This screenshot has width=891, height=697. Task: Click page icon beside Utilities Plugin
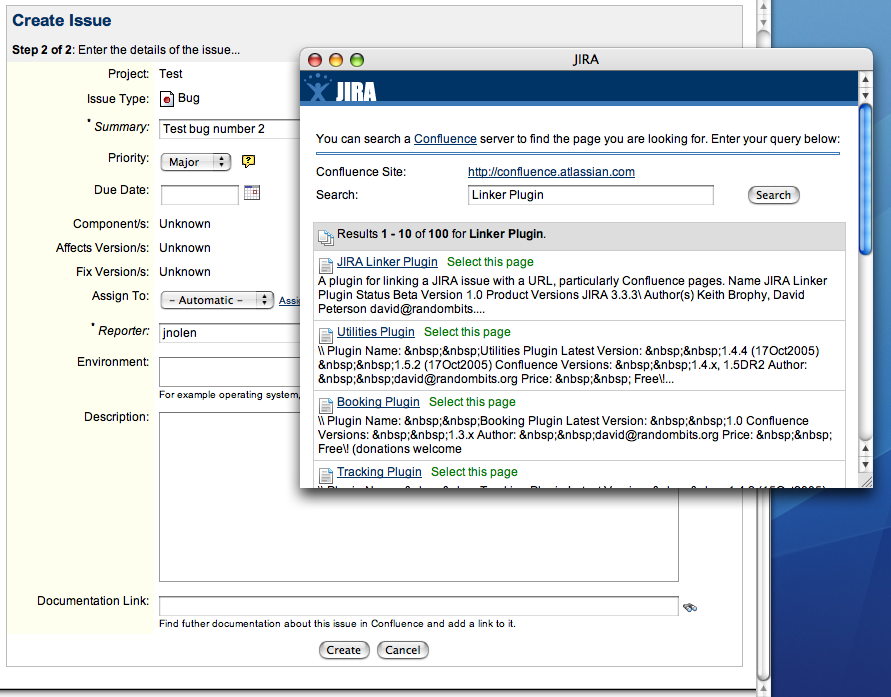click(326, 335)
